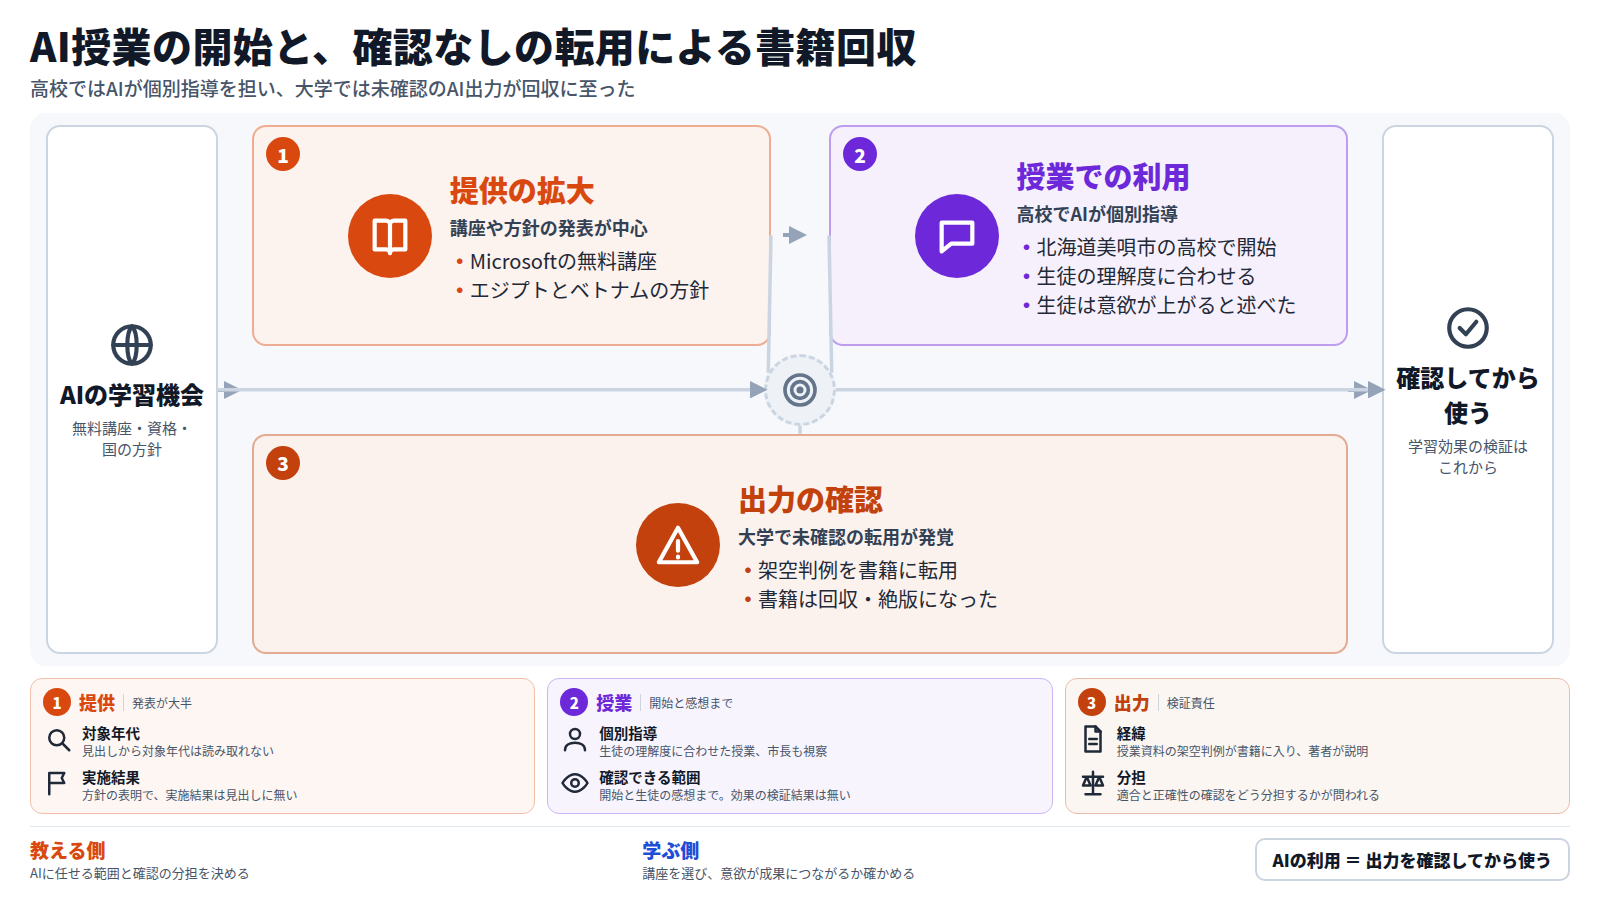Click the 架空判例を書籍に転用 bullet
The height and width of the screenshot is (900, 1600).
[851, 570]
